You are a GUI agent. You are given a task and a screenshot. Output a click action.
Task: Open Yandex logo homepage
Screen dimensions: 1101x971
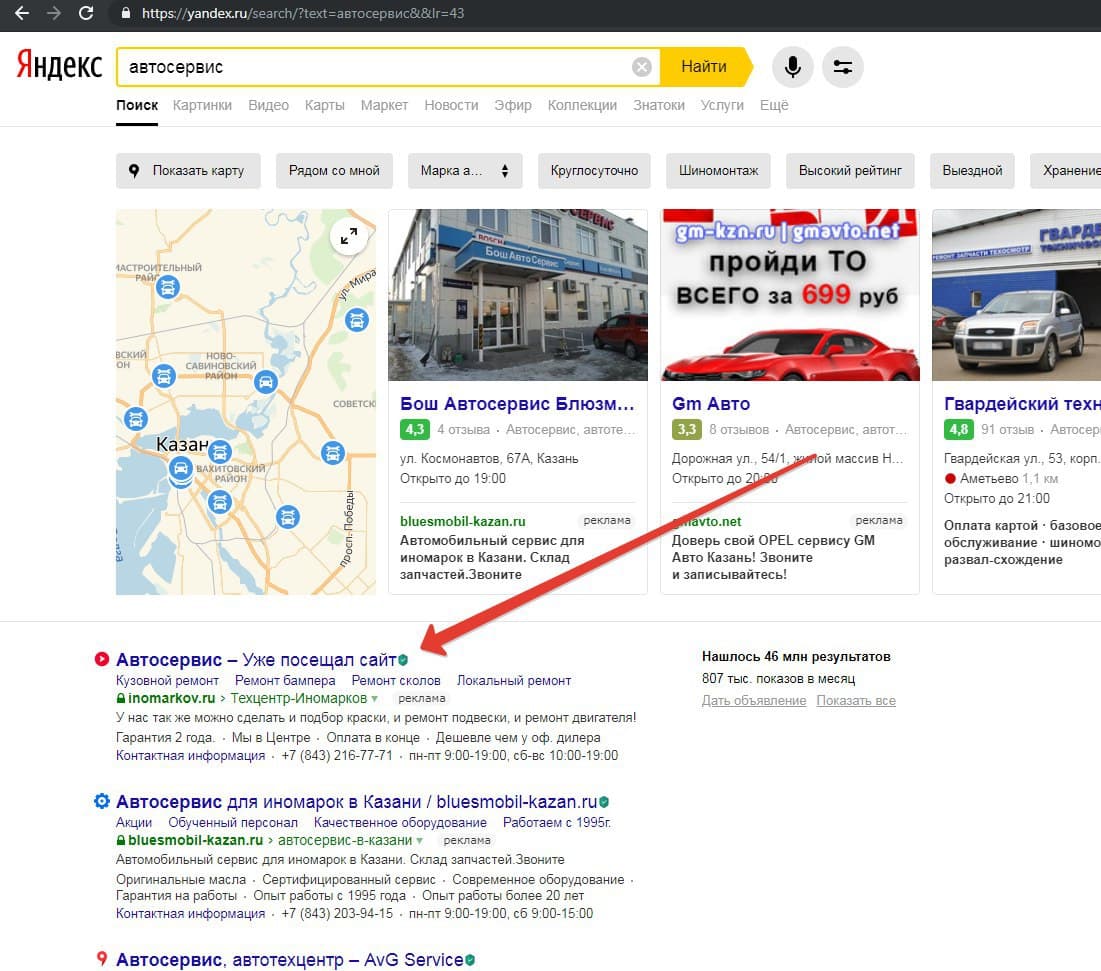[59, 65]
